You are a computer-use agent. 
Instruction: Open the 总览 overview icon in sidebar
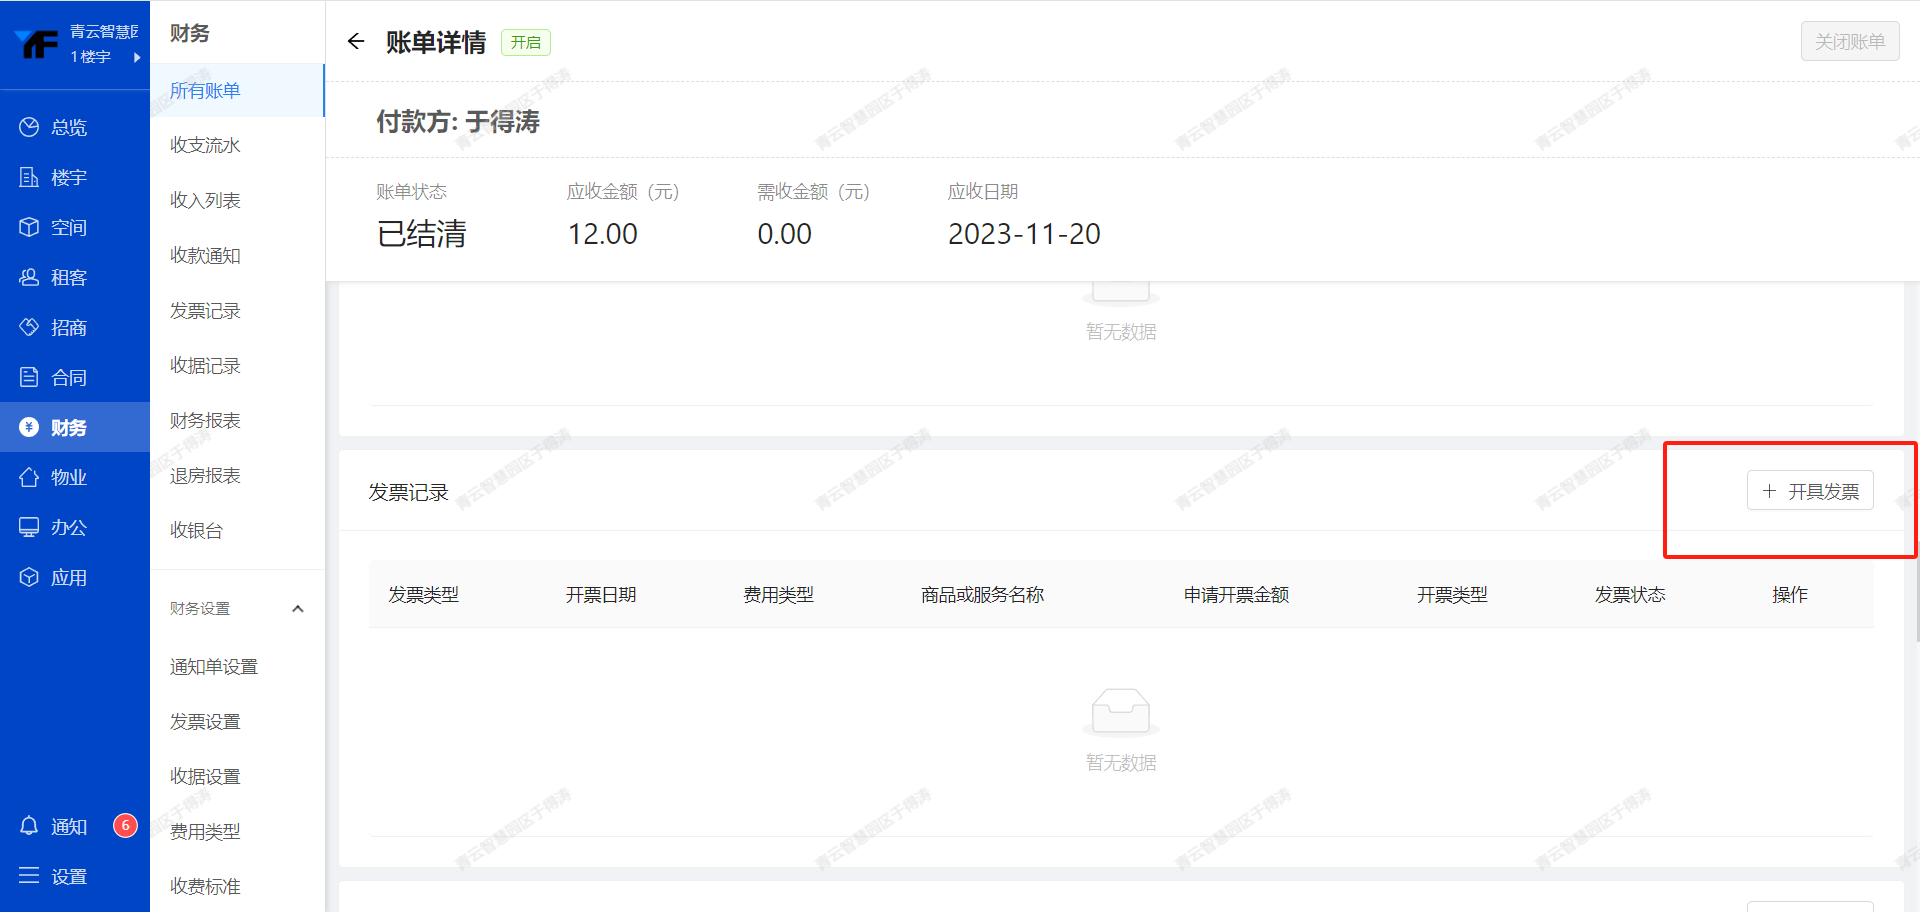[29, 127]
